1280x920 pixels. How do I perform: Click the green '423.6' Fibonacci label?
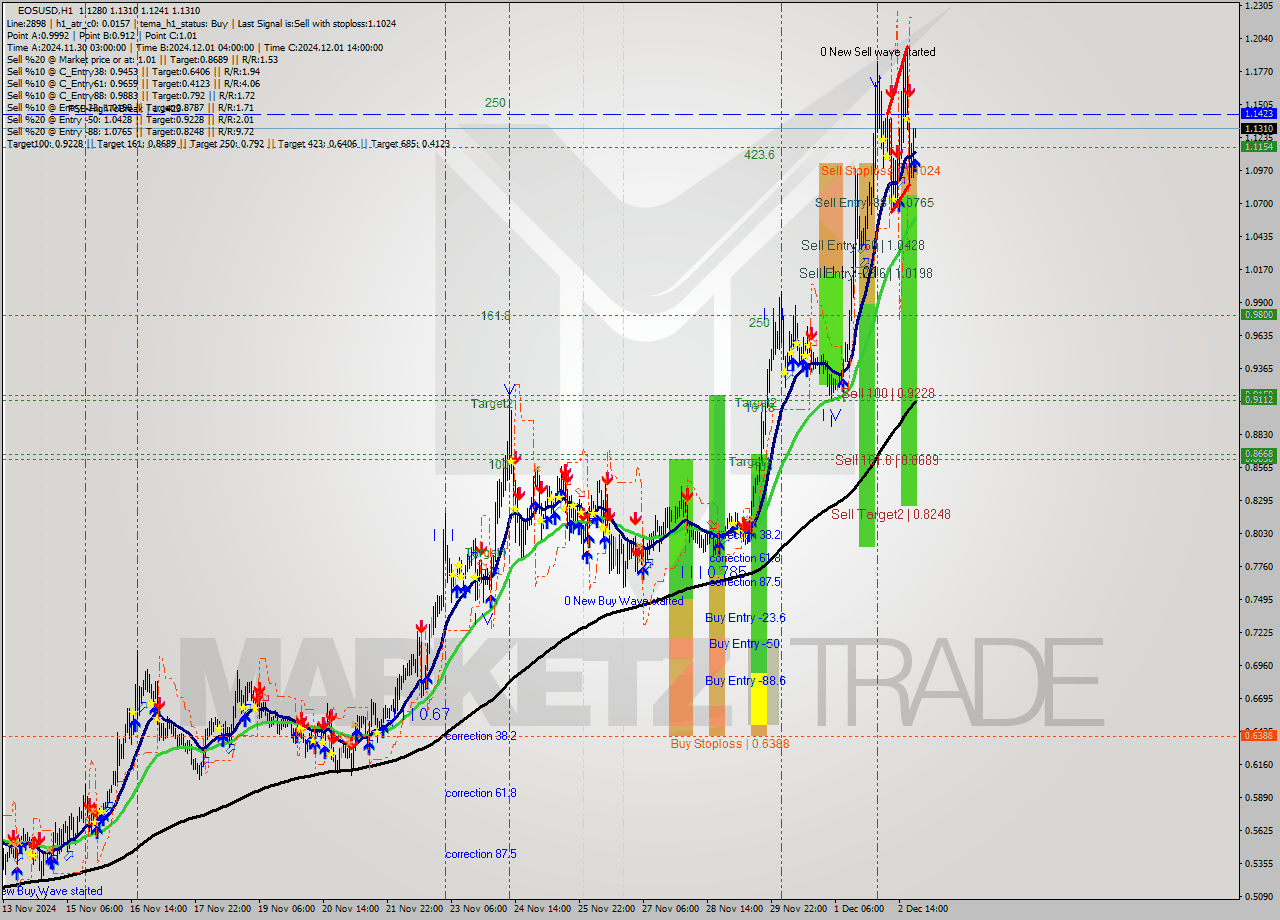click(x=759, y=155)
